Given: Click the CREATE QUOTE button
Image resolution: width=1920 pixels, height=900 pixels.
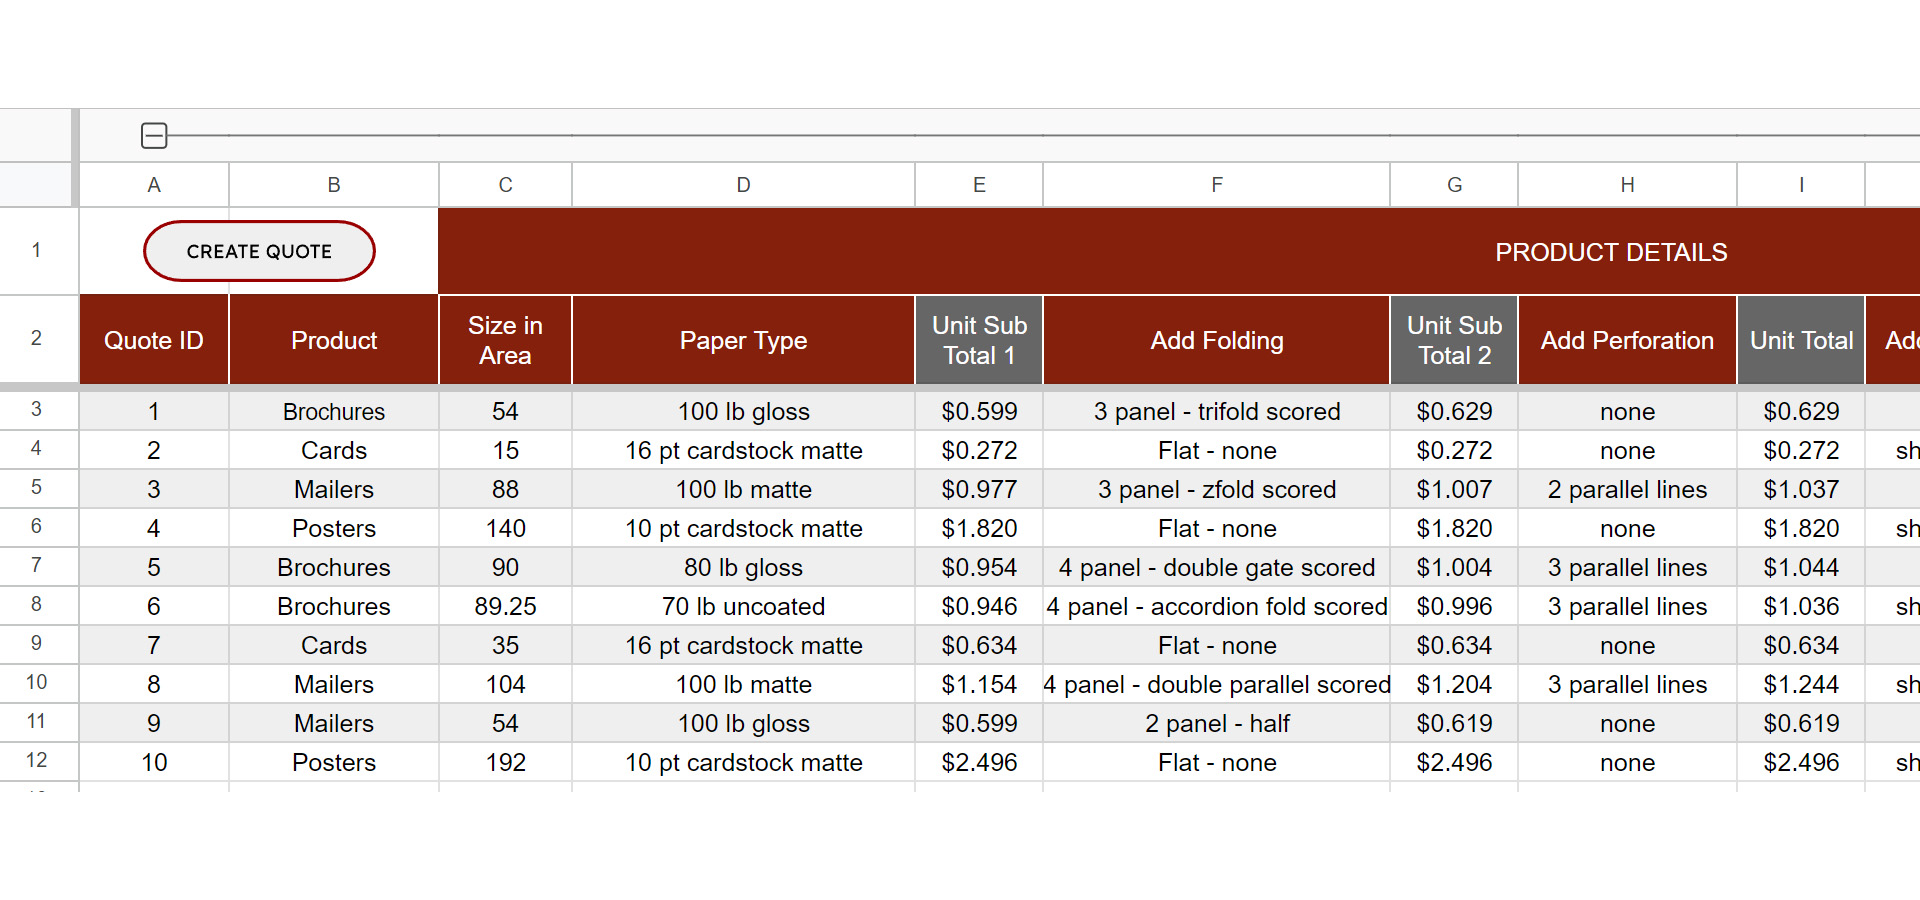Looking at the screenshot, I should pyautogui.click(x=259, y=251).
